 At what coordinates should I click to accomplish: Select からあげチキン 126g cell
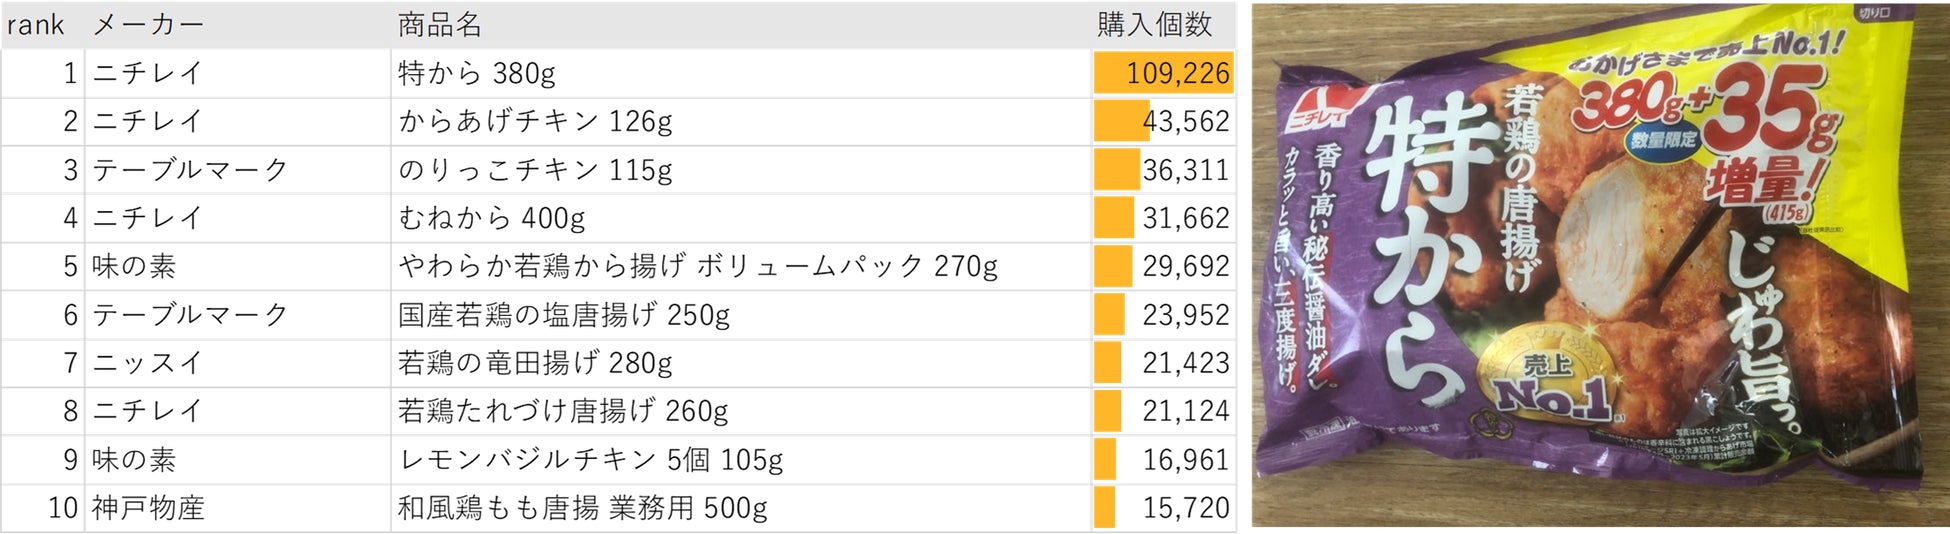click(535, 121)
